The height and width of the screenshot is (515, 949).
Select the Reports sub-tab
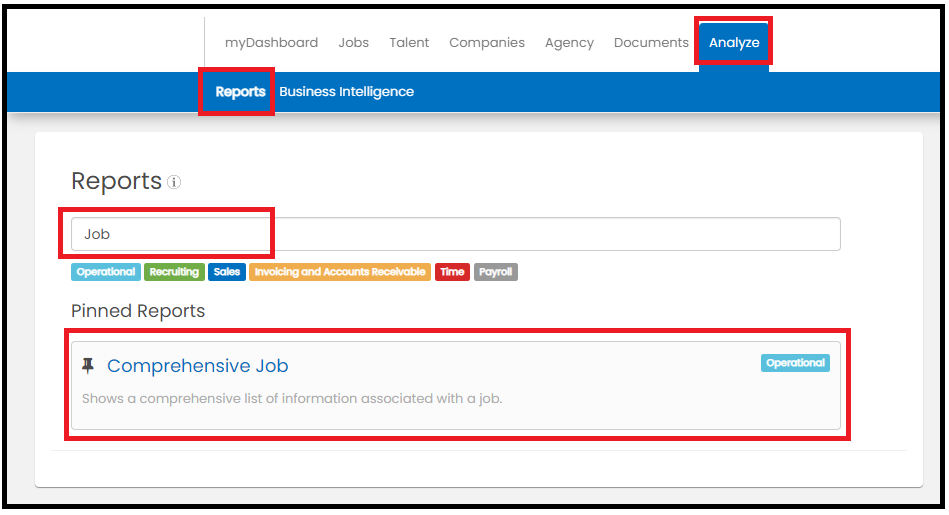click(240, 92)
